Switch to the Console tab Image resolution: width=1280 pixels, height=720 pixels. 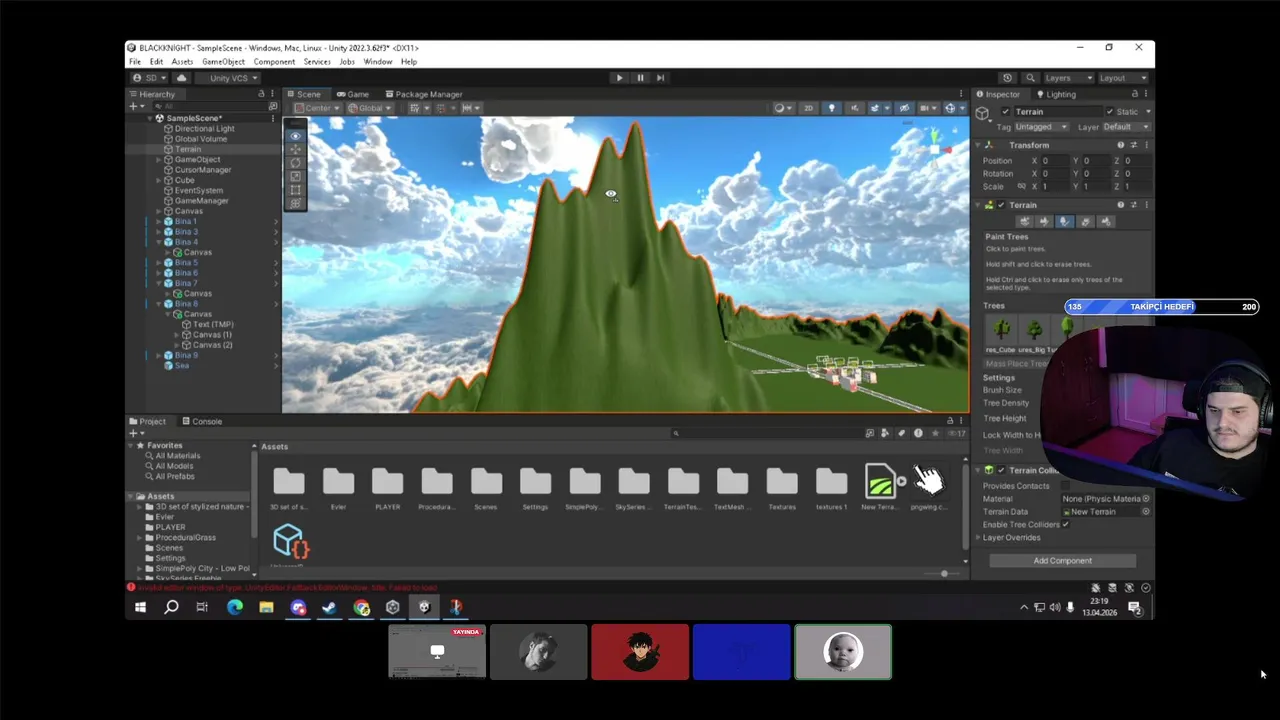click(x=202, y=421)
